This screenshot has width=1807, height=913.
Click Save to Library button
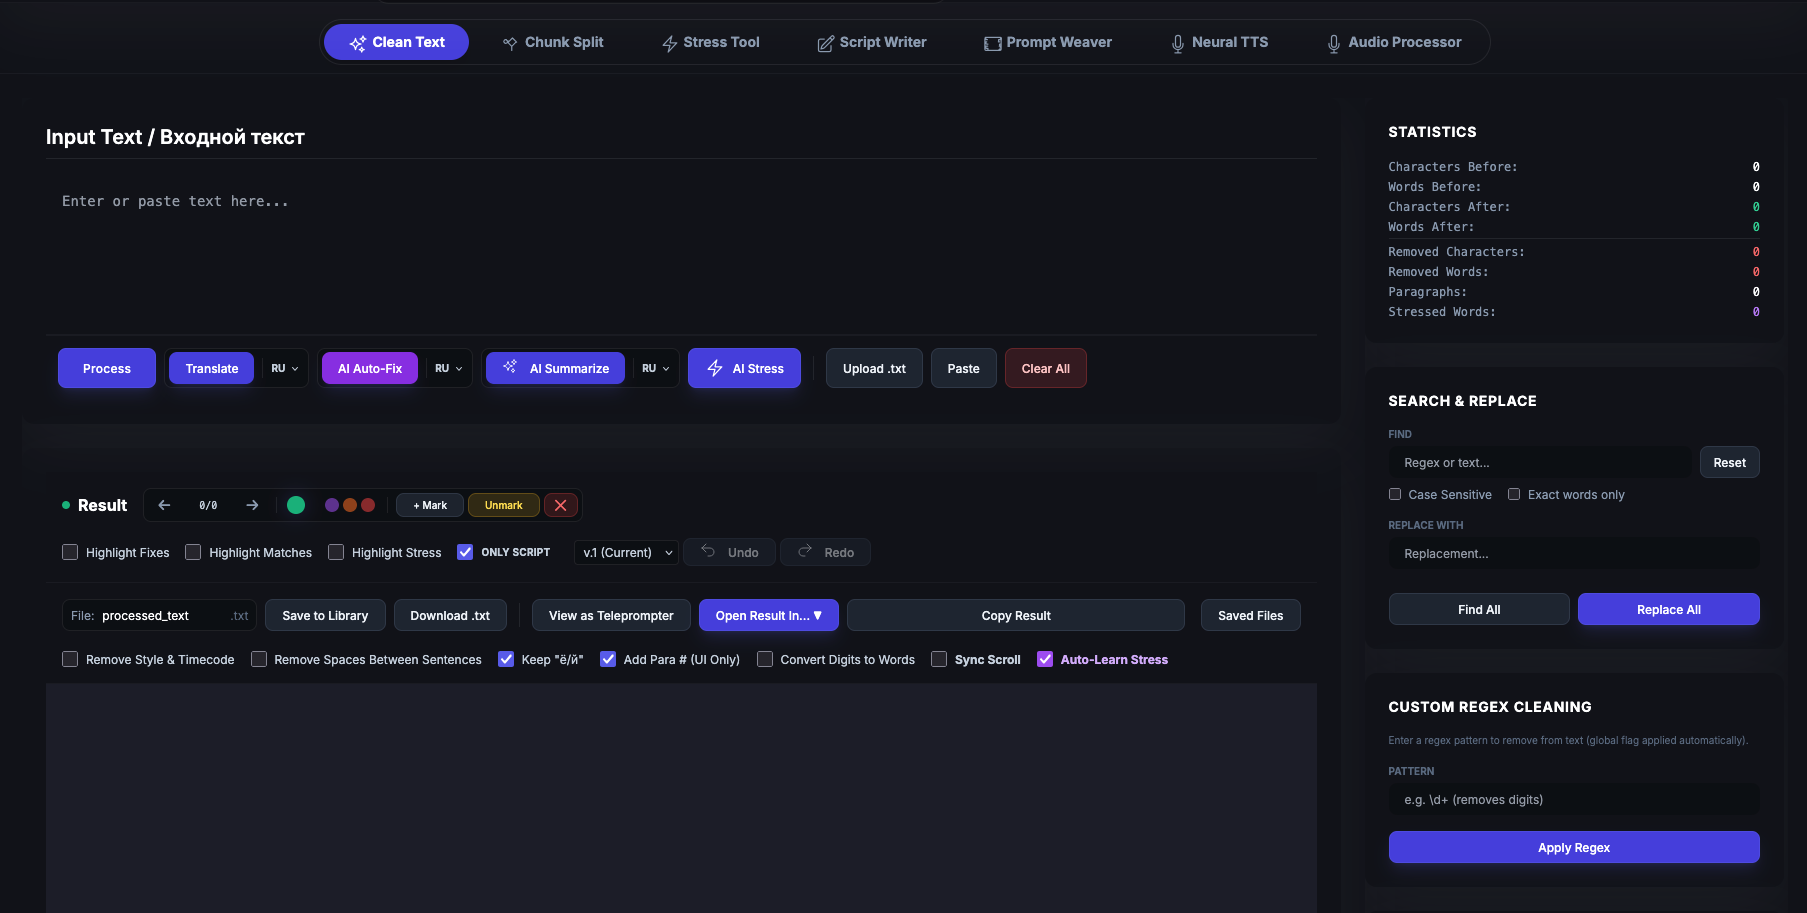(x=325, y=615)
